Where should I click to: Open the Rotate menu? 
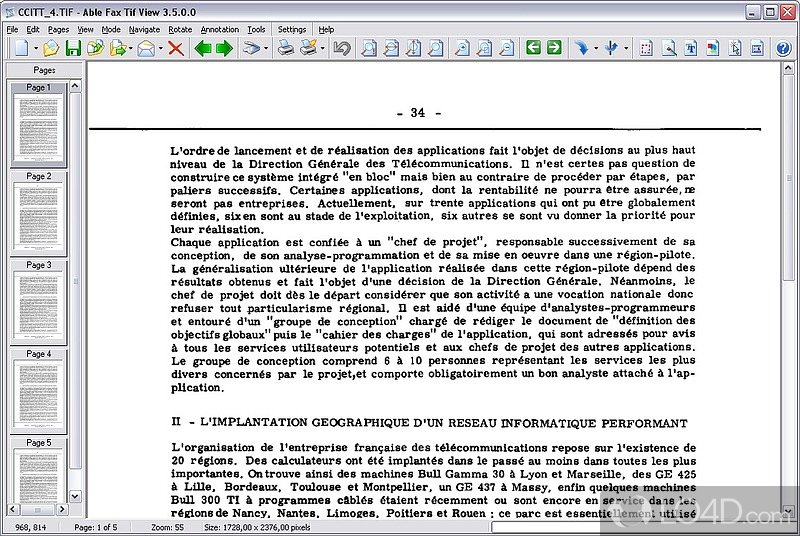tap(180, 30)
